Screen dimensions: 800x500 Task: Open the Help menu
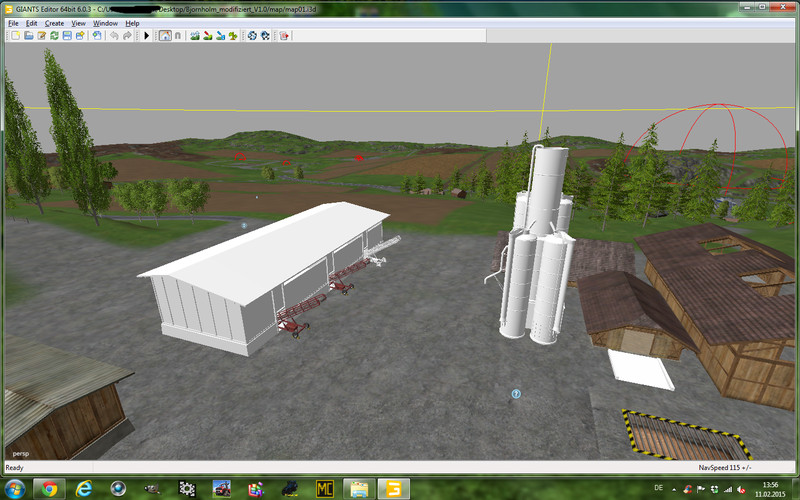pyautogui.click(x=132, y=23)
